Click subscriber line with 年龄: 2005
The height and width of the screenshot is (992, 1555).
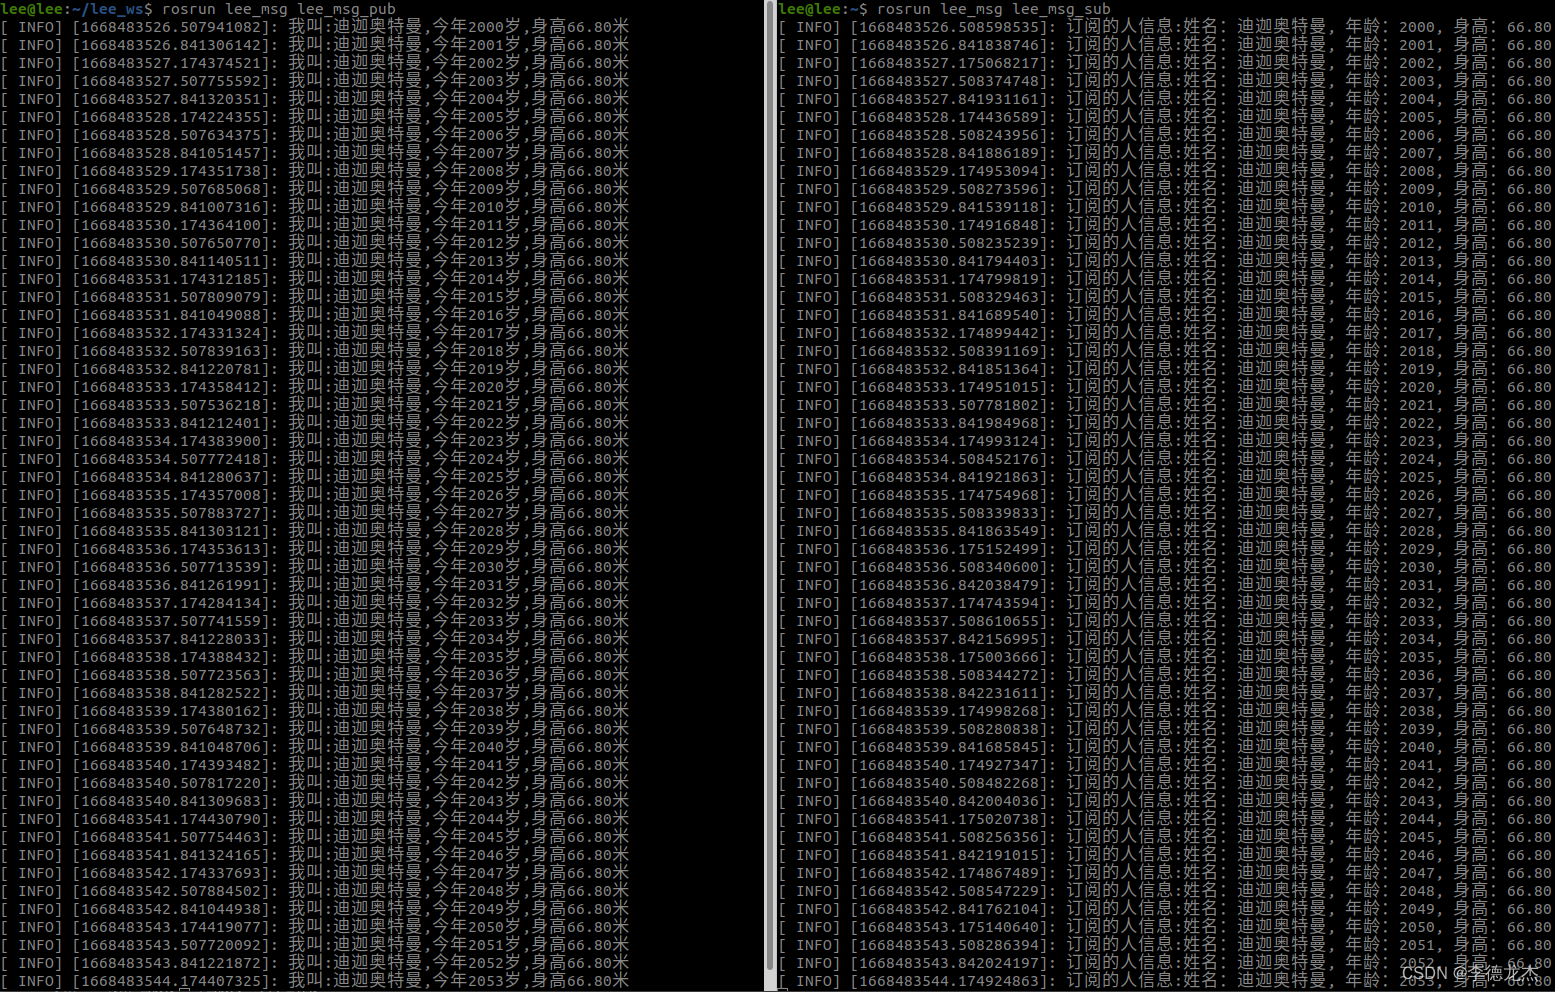[1166, 117]
